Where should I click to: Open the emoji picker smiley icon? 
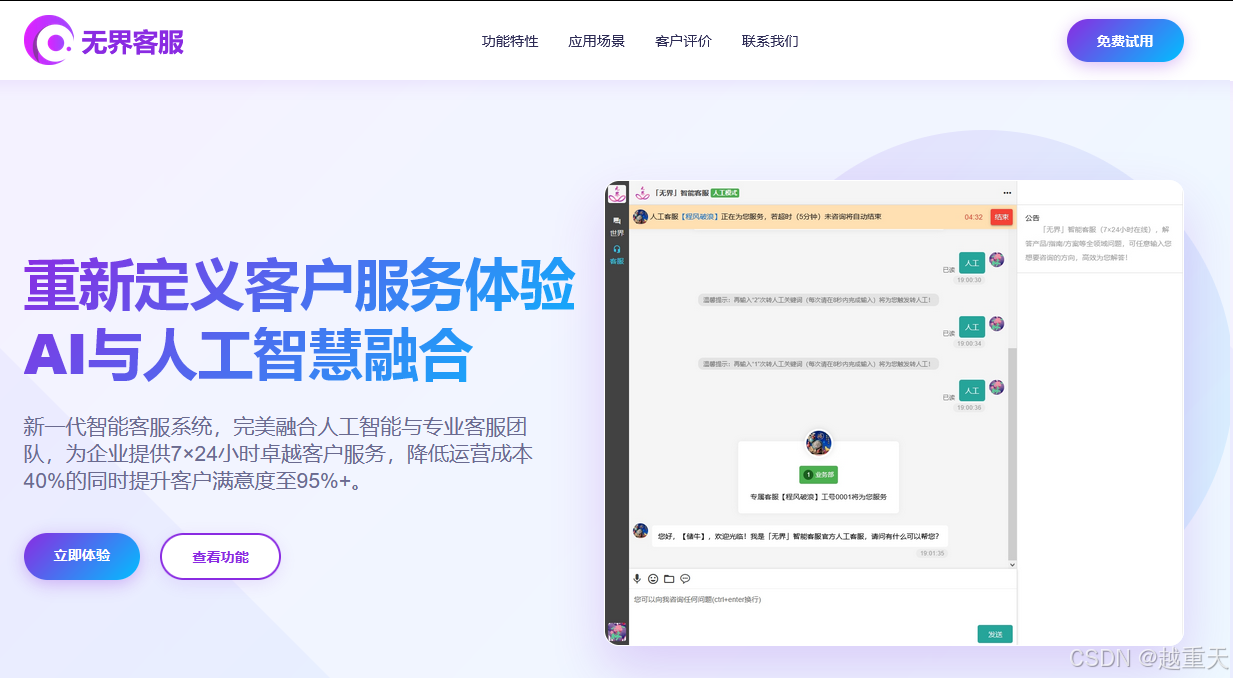(x=653, y=579)
